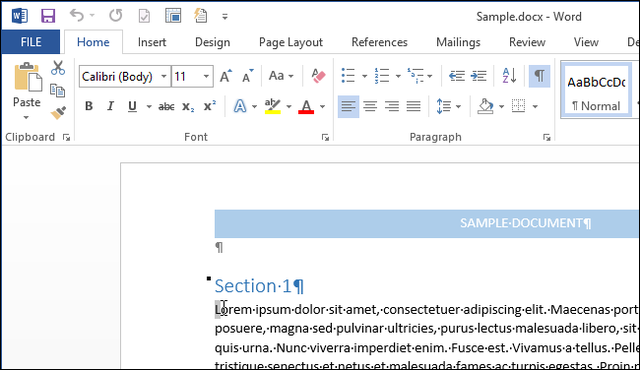The image size is (640, 370).
Task: Click the Word application icon
Action: [19, 16]
